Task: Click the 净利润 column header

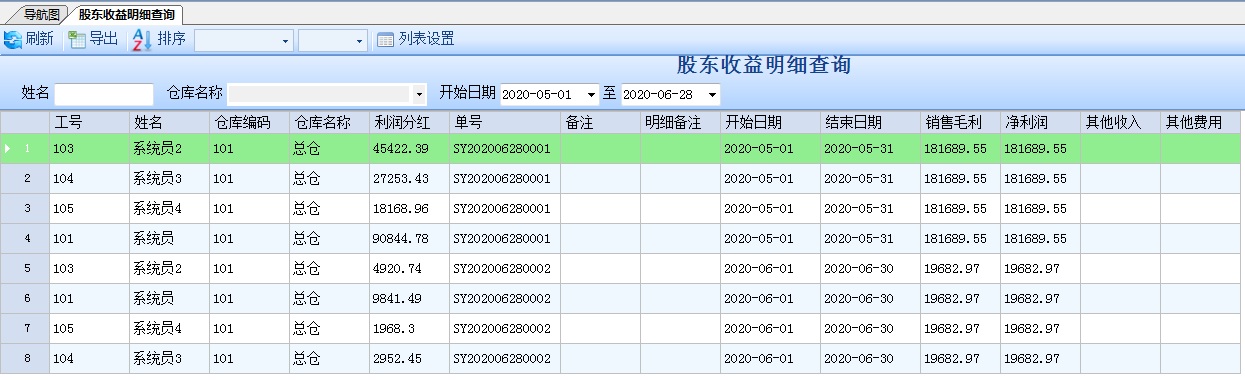Action: tap(1040, 122)
